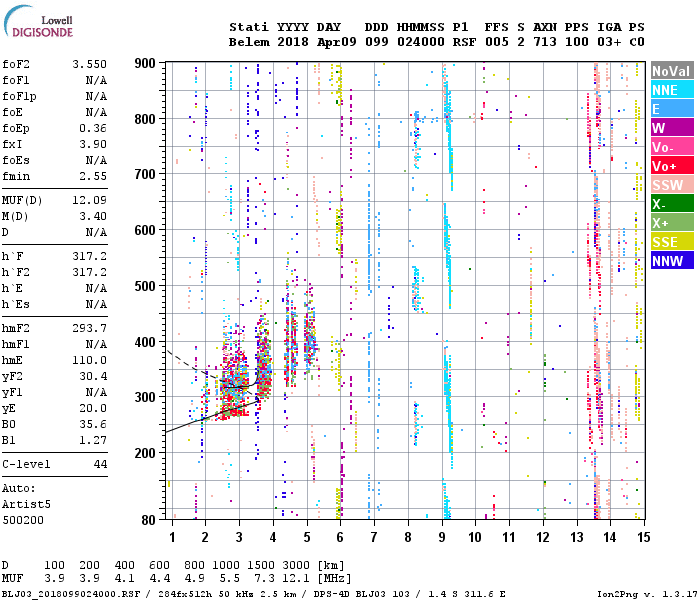700x600 pixels.
Task: Click the solid true-height profile curve
Action: tap(210, 417)
